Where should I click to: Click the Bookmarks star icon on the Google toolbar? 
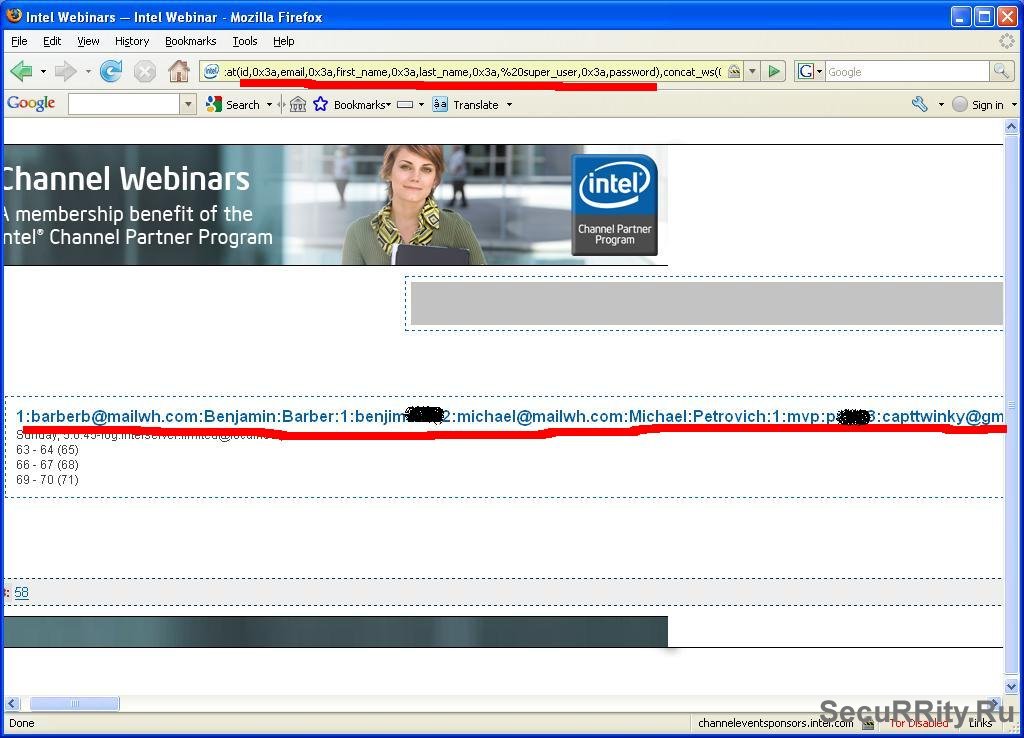click(x=320, y=104)
